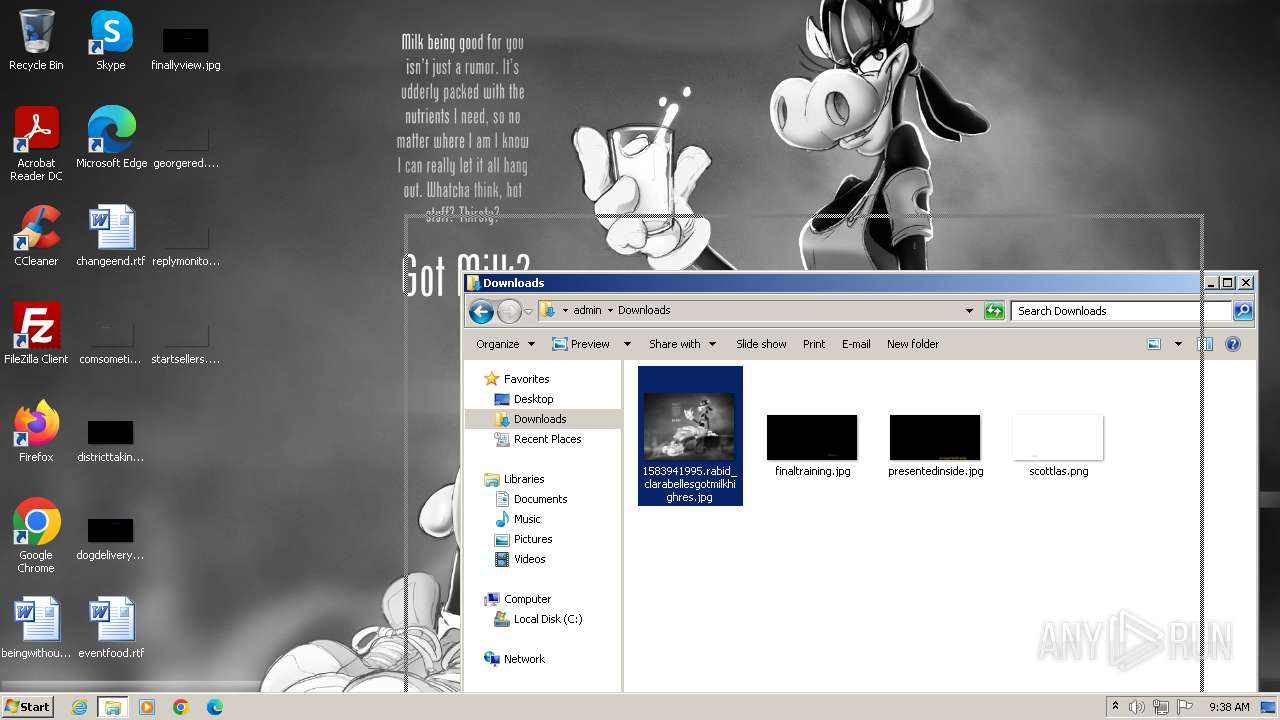Refresh the Downloads folder view
The image size is (1280, 720).
click(x=994, y=311)
